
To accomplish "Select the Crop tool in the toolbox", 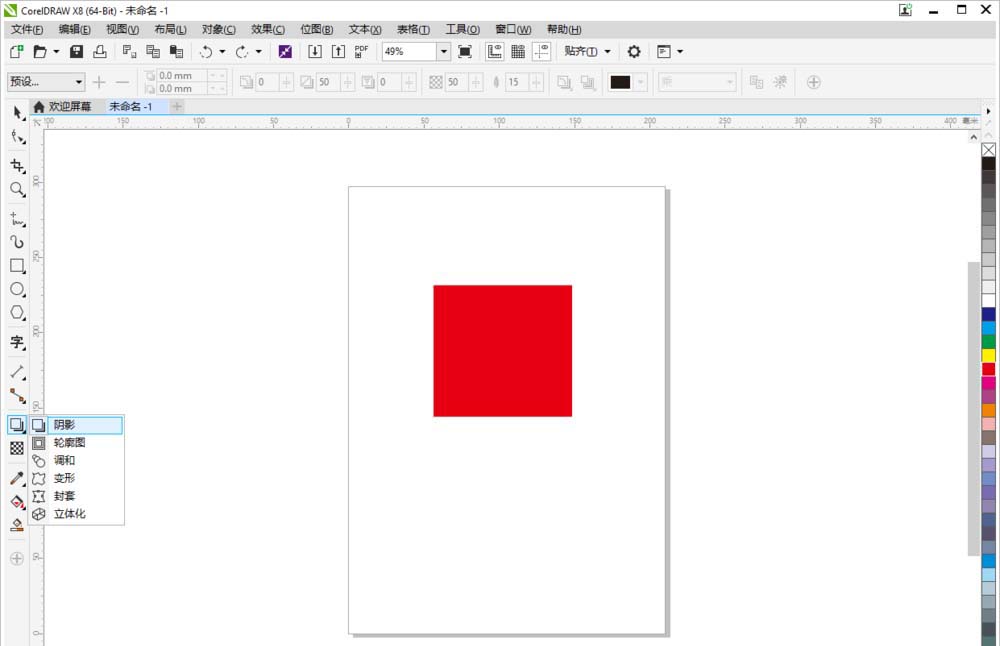I will [17, 165].
